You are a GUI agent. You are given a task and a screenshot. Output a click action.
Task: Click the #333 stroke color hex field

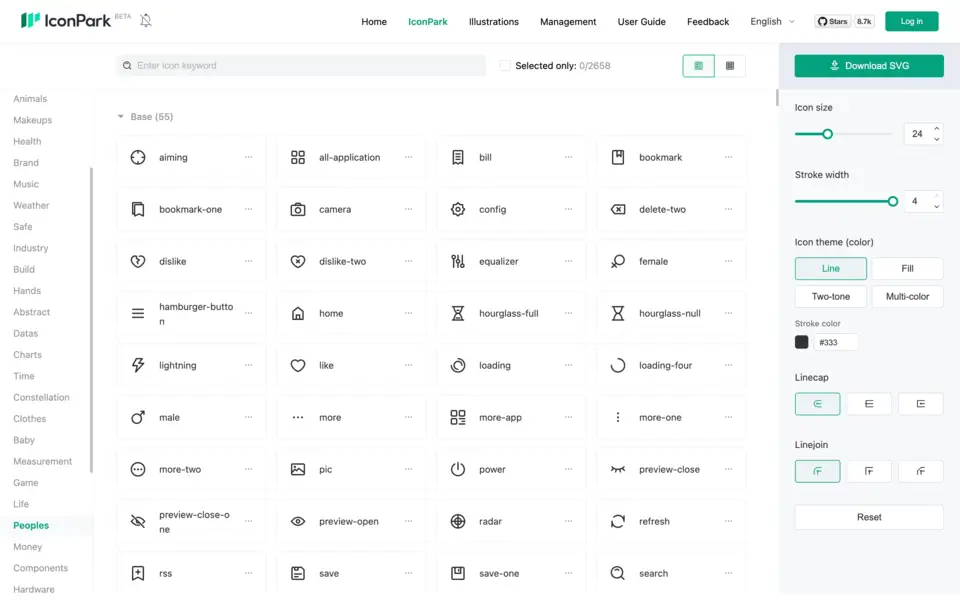pyautogui.click(x=836, y=342)
